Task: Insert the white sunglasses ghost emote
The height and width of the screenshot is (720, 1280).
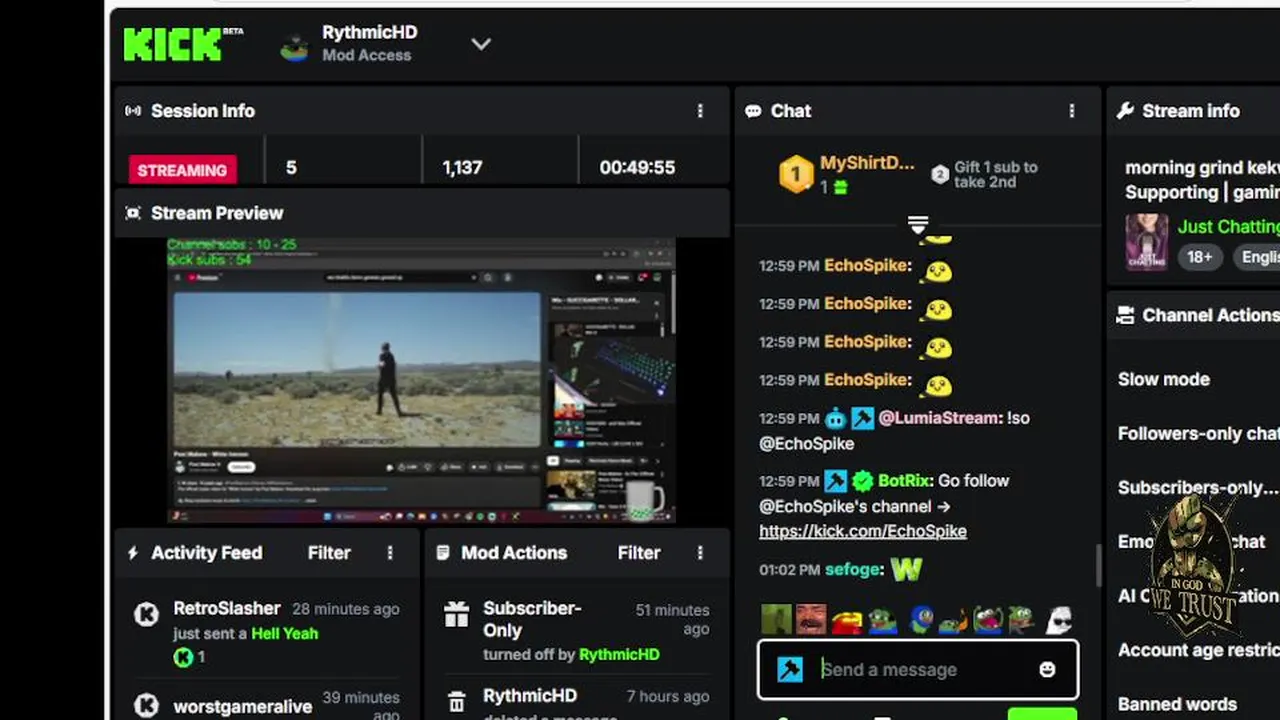Action: point(1060,620)
